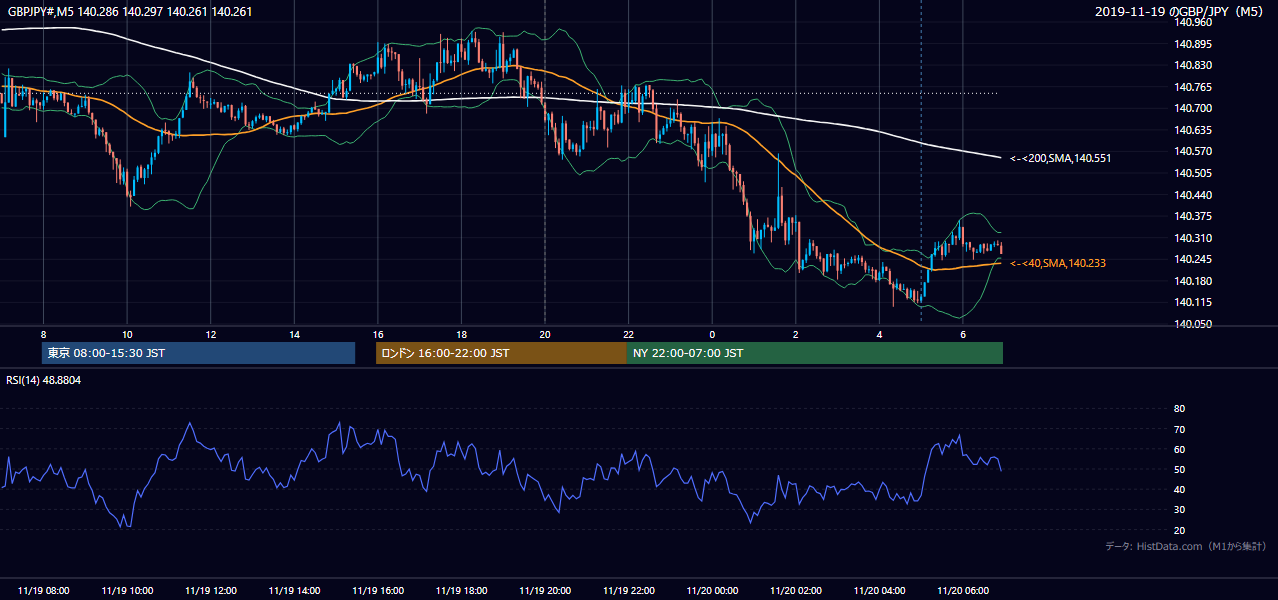The width and height of the screenshot is (1278, 600).
Task: Click the 11/20 02:00 time axis label
Action: pos(796,591)
